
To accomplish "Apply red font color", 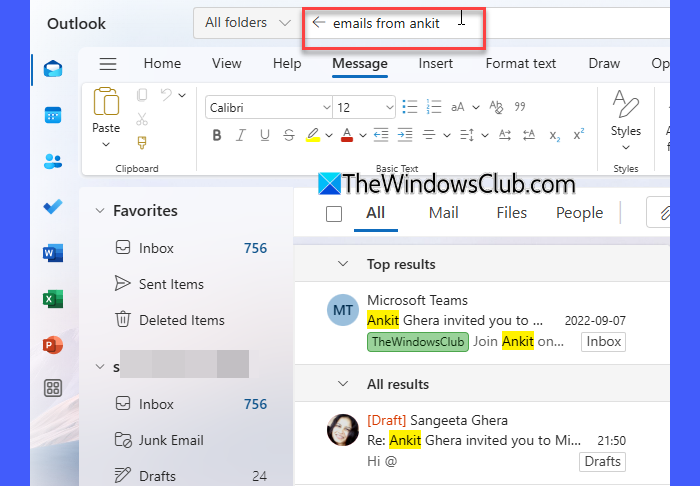I will 347,135.
